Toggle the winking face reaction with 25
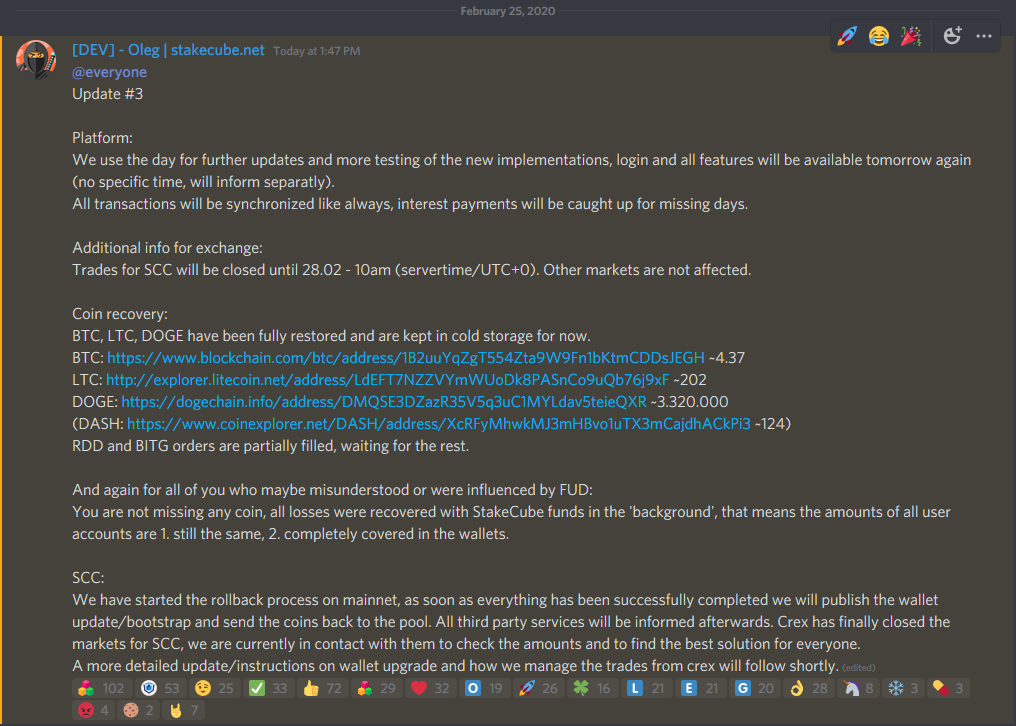 pos(214,688)
